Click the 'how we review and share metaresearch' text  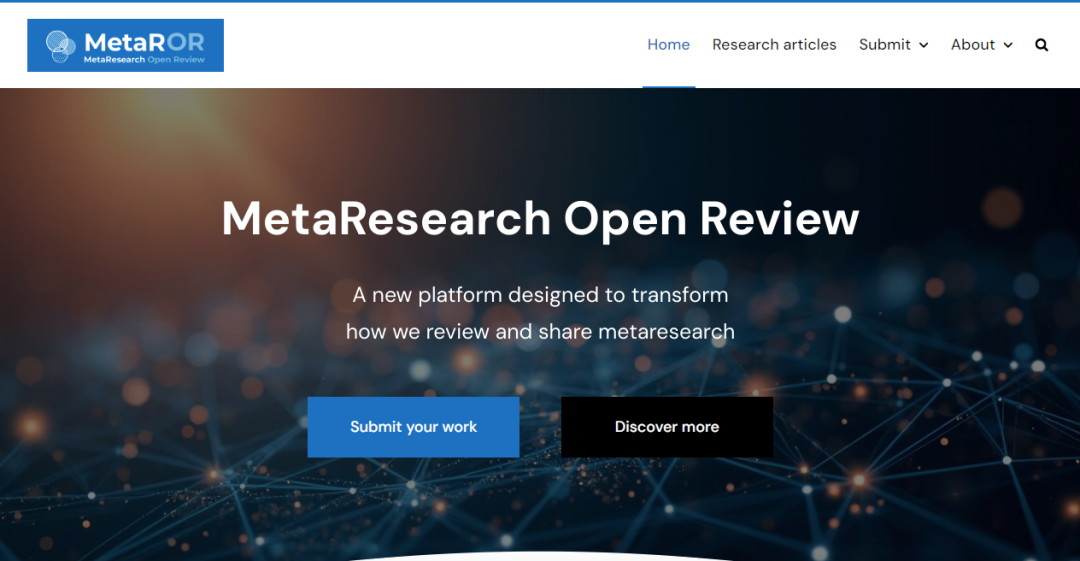(540, 332)
